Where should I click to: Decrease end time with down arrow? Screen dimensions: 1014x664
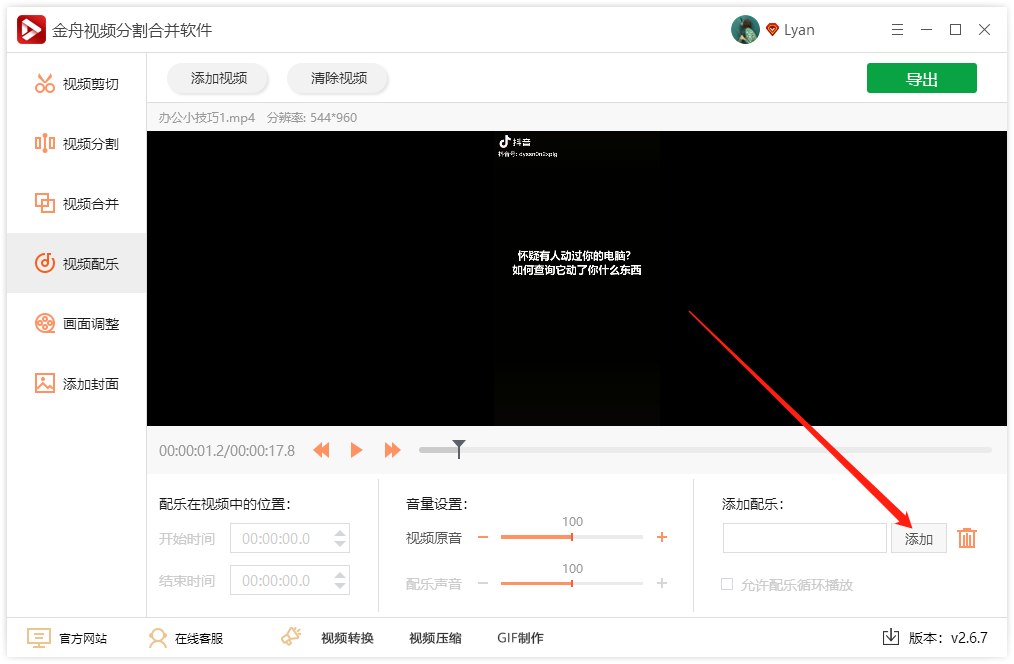[340, 586]
